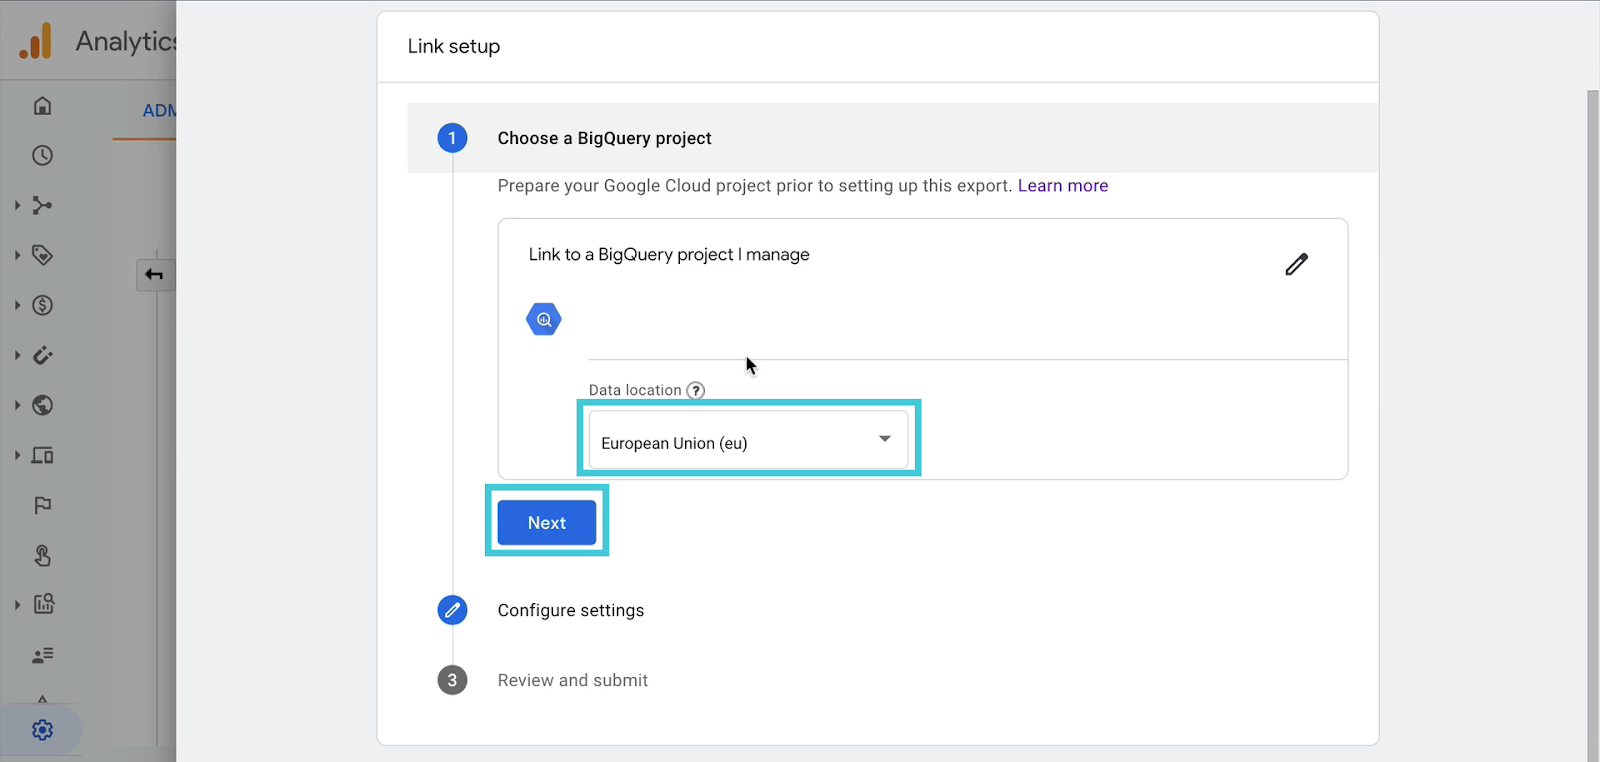Screen dimensions: 1600x762
Task: Expand the Lifecycle flow sidebar section
Action: 17,205
